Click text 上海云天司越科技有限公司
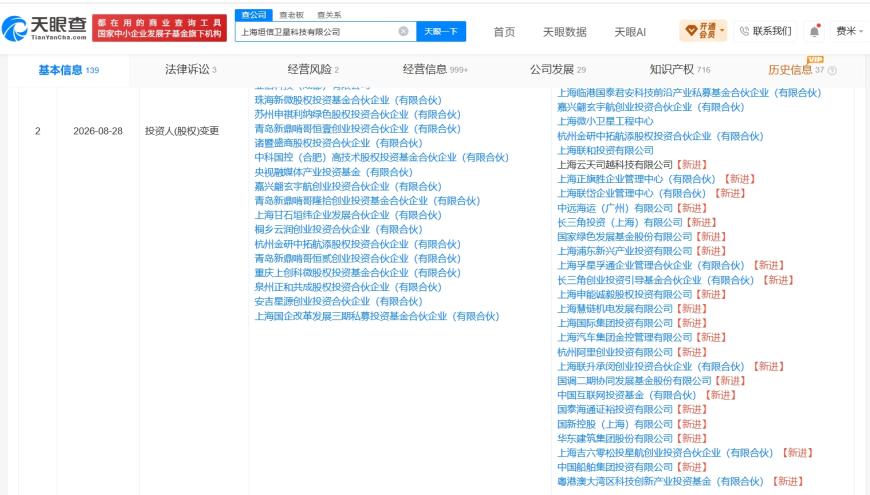 [615, 164]
